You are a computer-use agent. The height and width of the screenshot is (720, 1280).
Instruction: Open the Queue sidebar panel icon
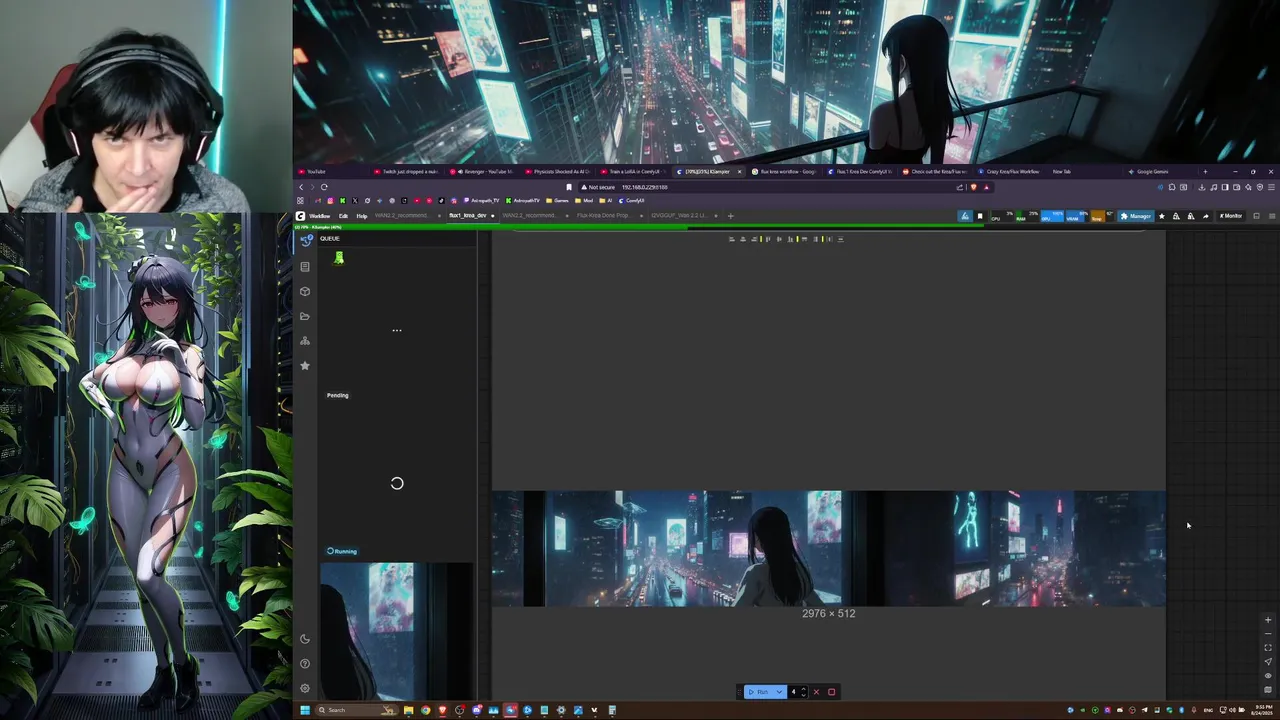click(x=305, y=241)
